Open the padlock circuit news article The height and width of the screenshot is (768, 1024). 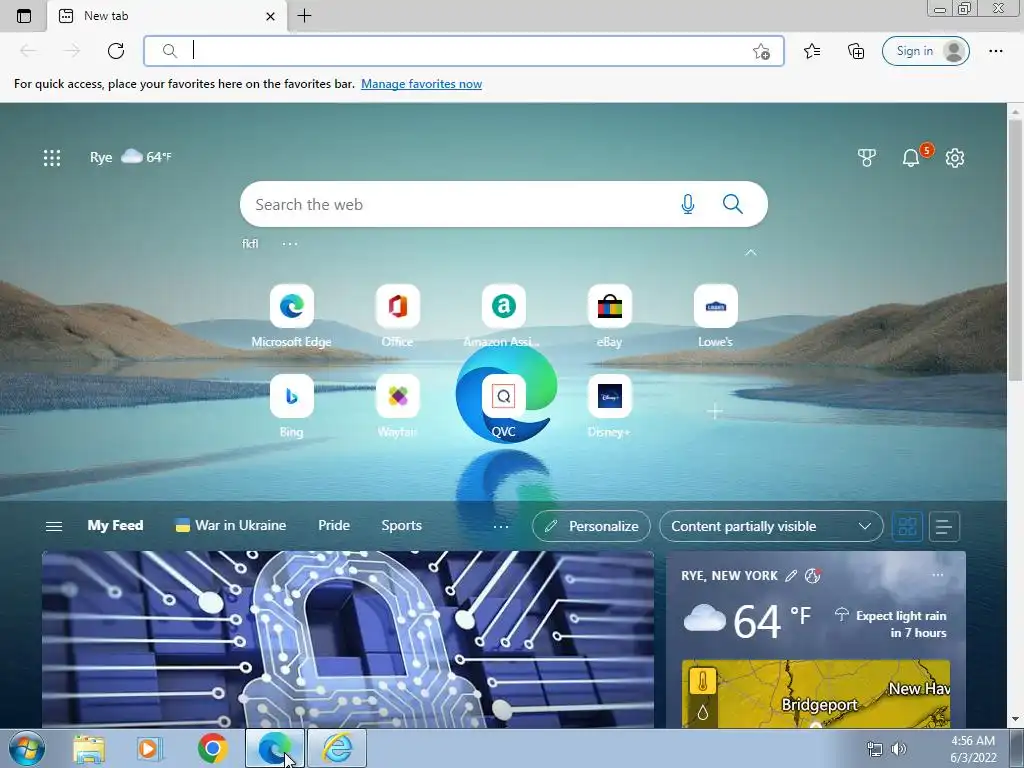(347, 640)
